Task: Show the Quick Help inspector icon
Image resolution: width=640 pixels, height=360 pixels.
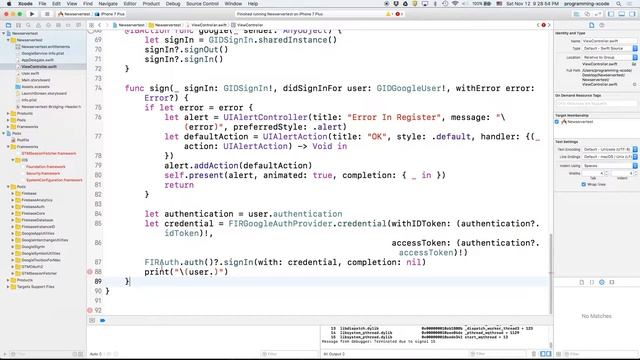Action: coord(602,25)
